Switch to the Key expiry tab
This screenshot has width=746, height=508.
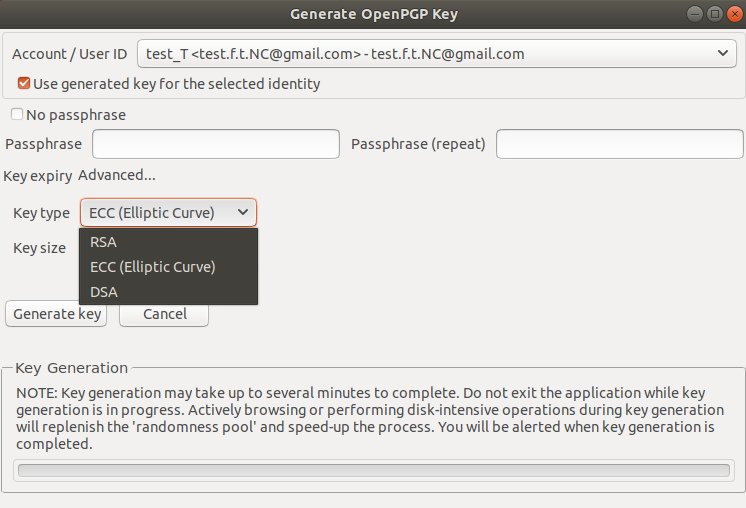[x=38, y=176]
